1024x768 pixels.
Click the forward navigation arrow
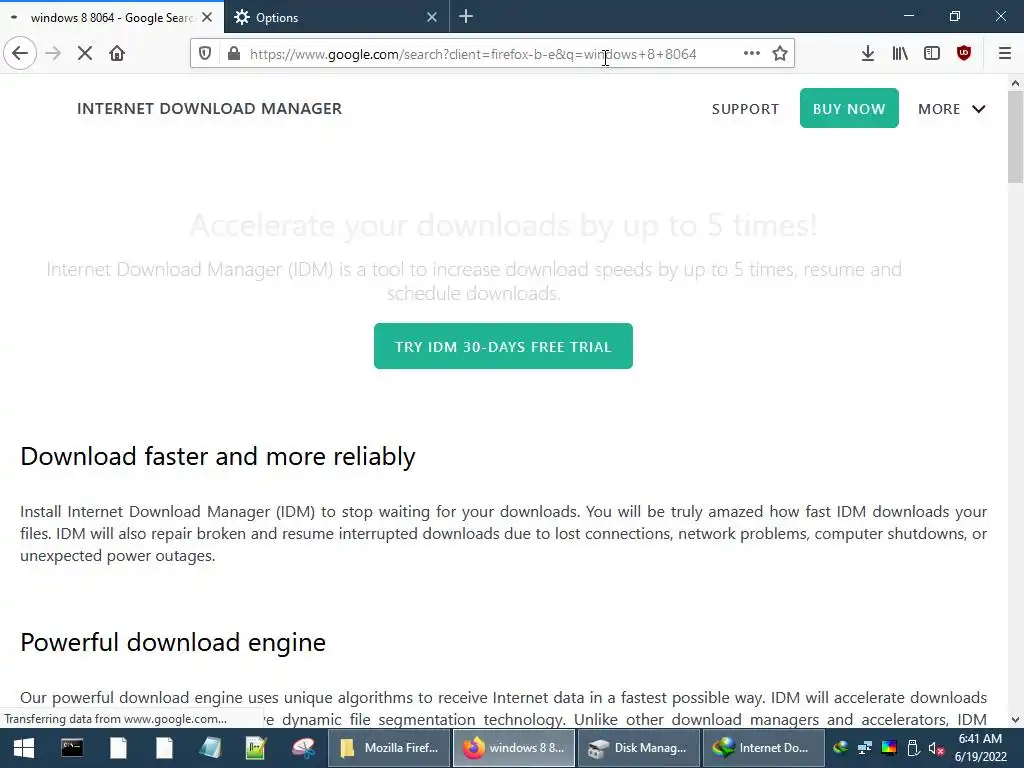[53, 54]
